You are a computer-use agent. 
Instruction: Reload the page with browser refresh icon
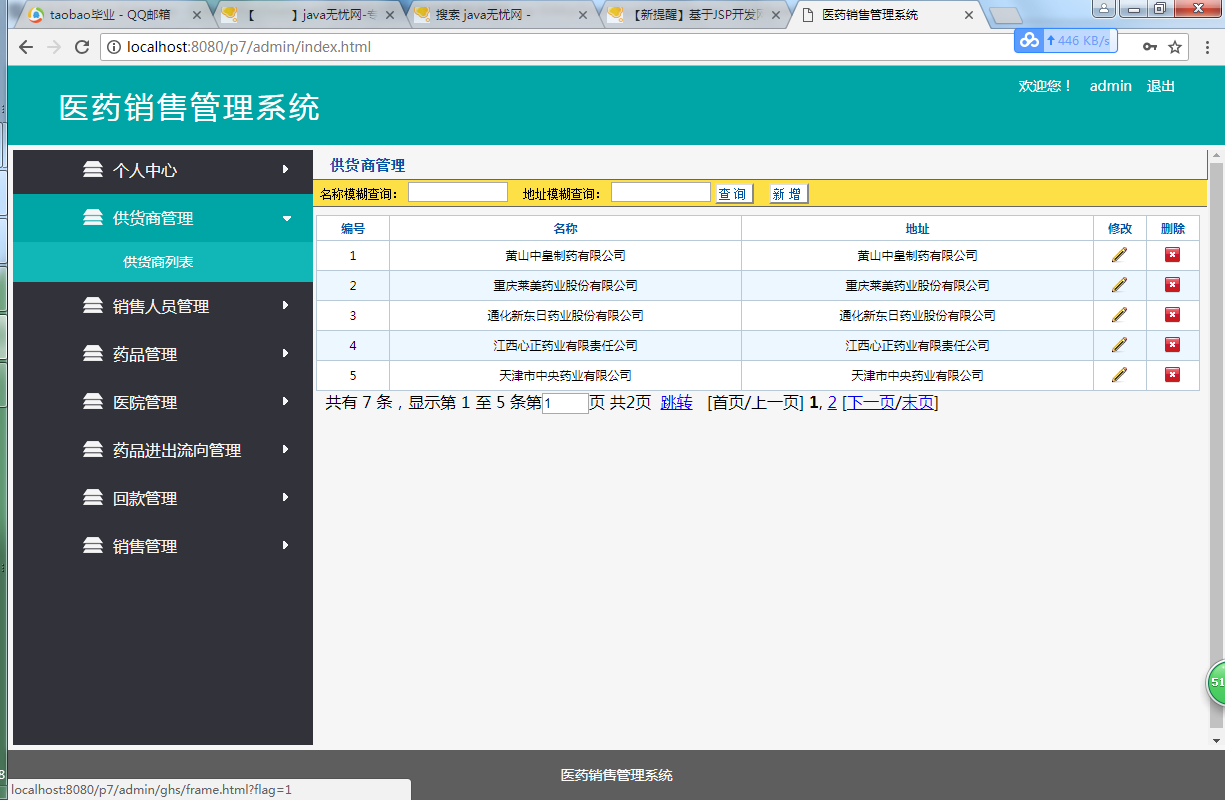(x=82, y=47)
